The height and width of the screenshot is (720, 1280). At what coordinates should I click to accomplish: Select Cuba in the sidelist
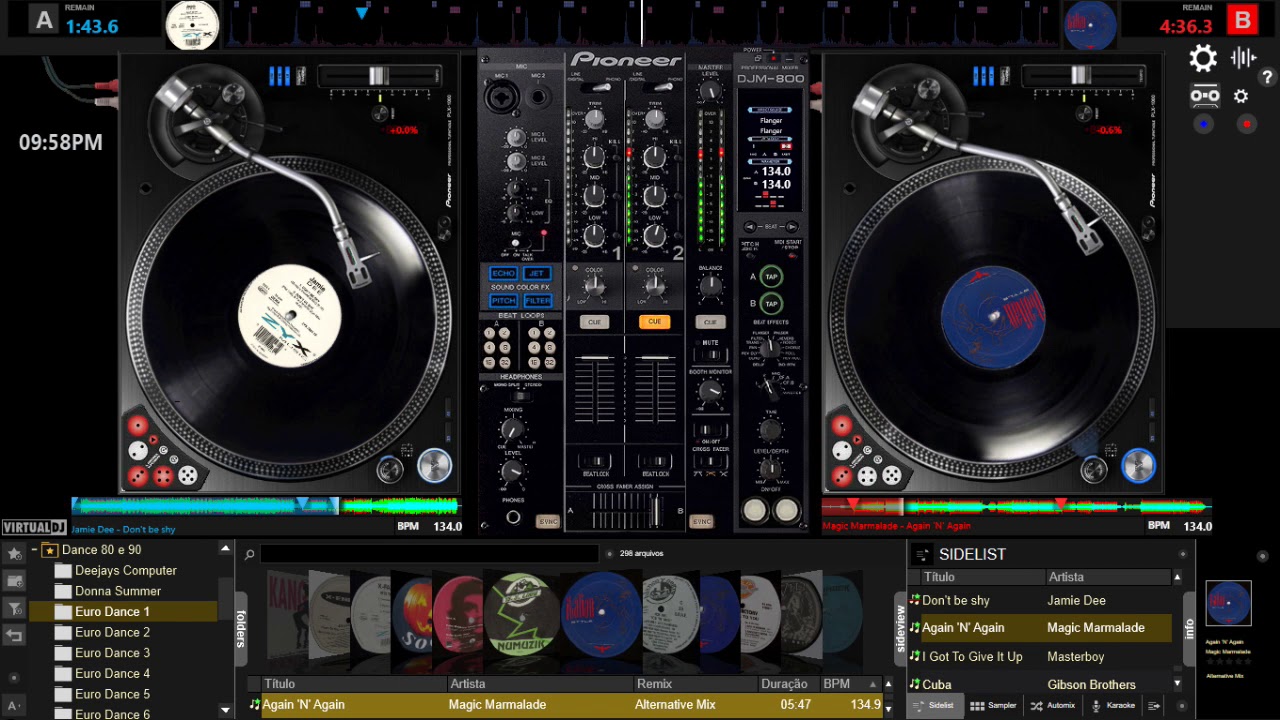(1040, 685)
